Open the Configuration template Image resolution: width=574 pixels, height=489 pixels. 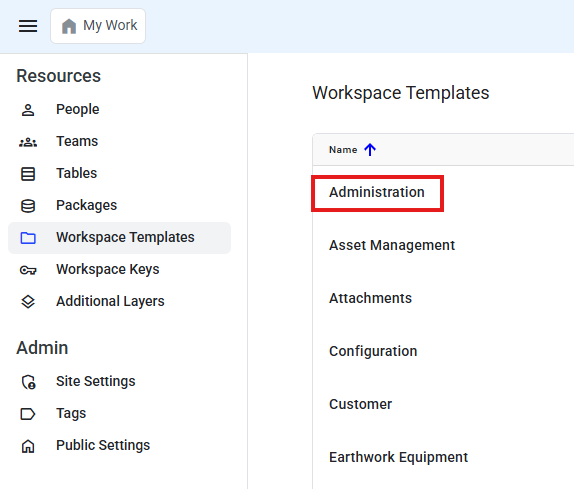click(373, 351)
